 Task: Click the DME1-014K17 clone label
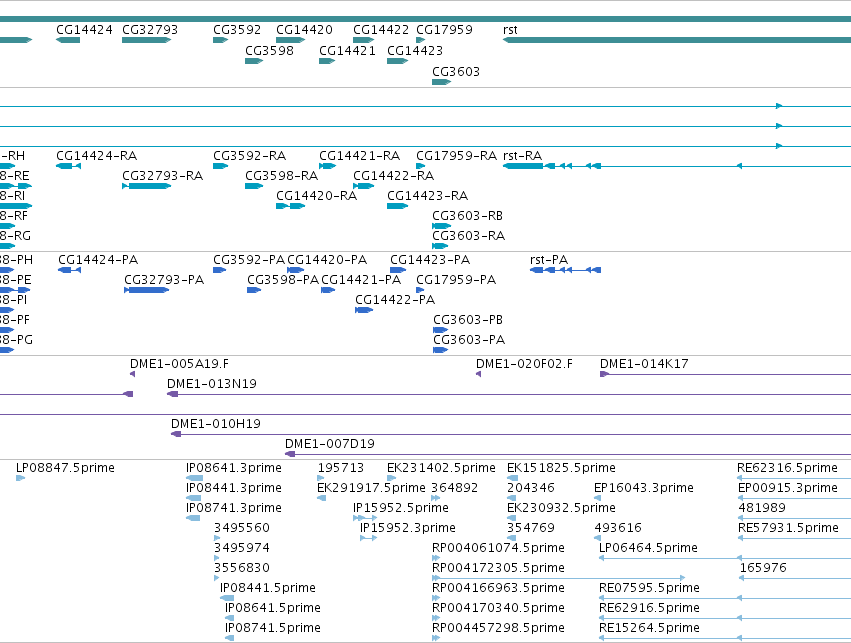644,364
